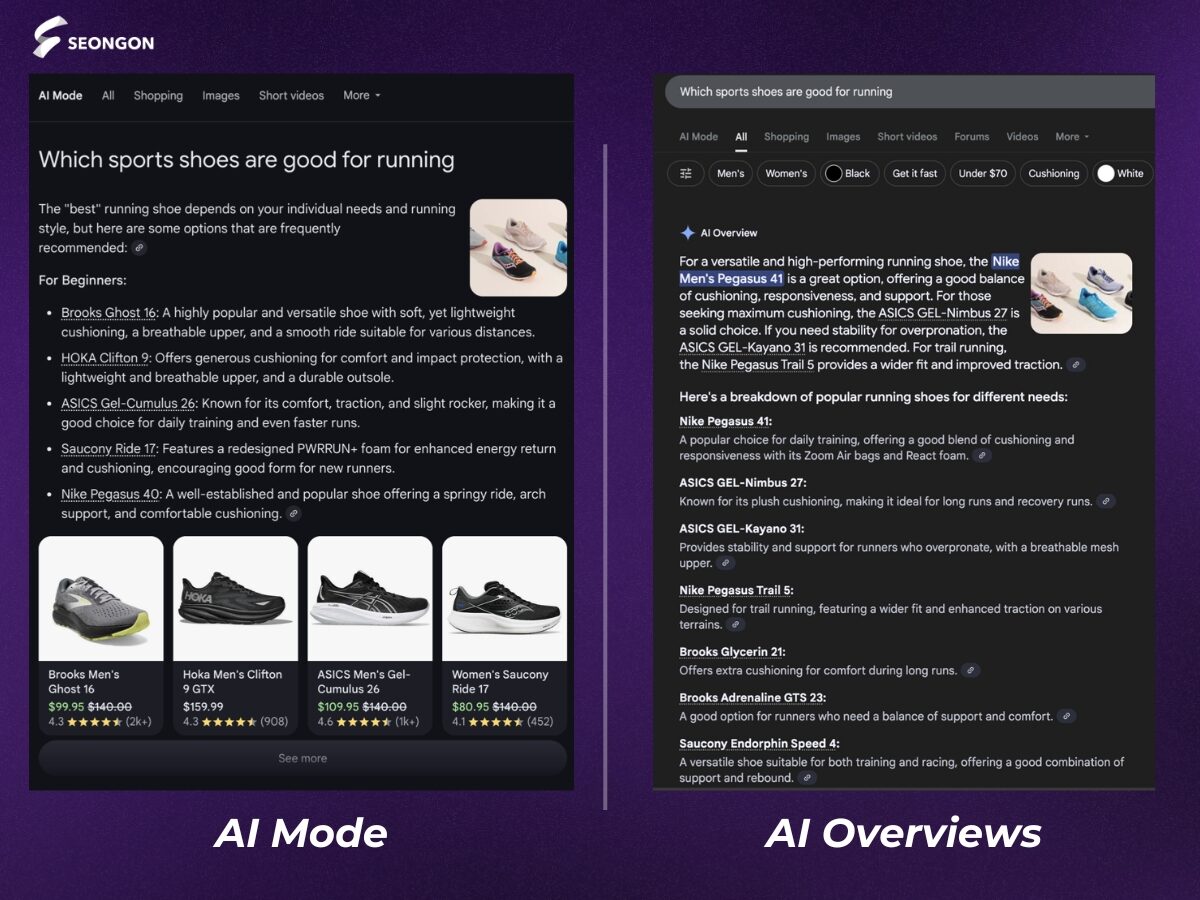Click link icon after 'improved traction.' sentence
This screenshot has height=900, width=1200.
point(1075,365)
